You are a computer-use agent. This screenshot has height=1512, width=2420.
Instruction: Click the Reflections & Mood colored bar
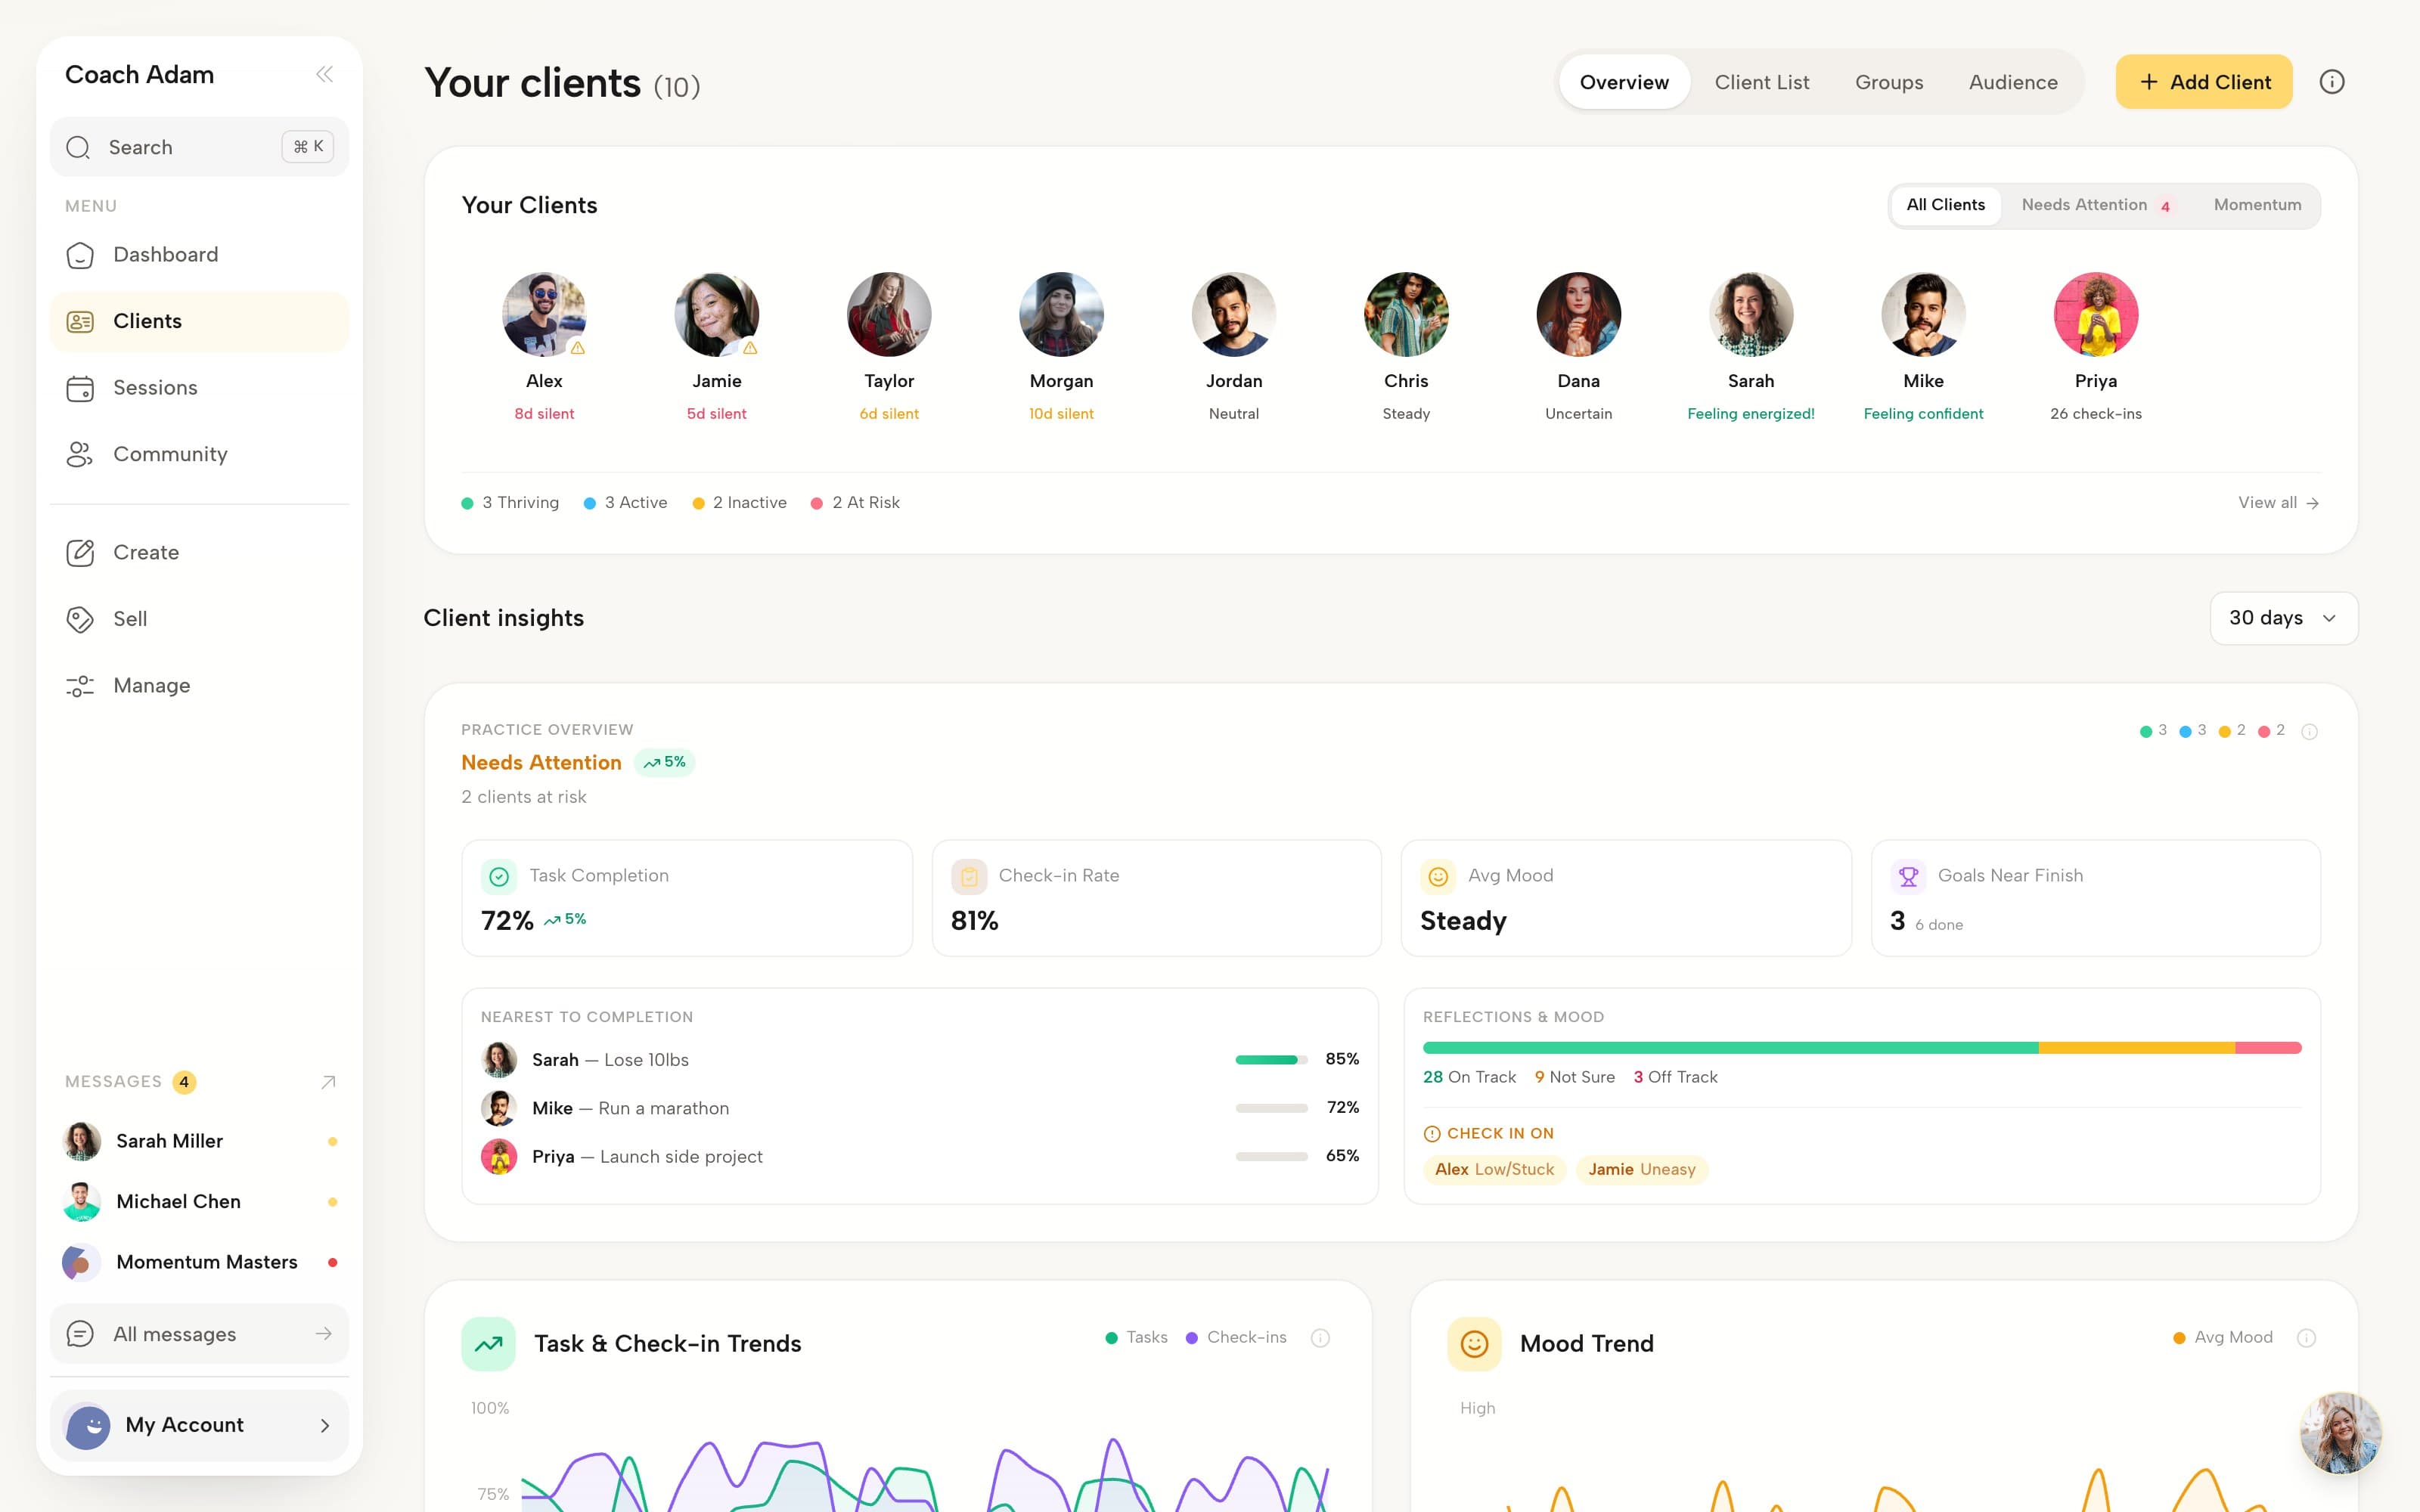(1862, 1048)
